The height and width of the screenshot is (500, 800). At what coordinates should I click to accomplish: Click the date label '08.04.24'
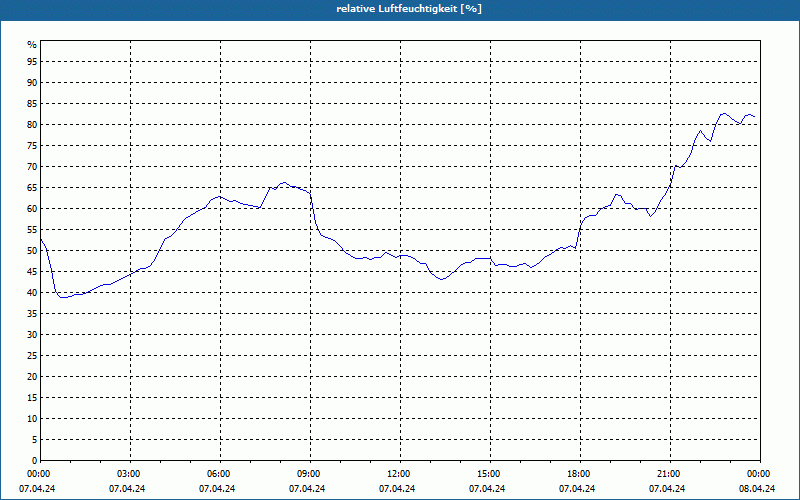757,489
